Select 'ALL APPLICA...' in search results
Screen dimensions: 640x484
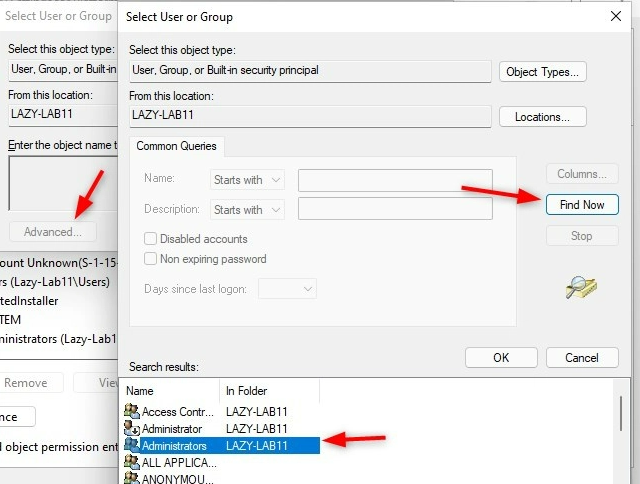[x=179, y=463]
